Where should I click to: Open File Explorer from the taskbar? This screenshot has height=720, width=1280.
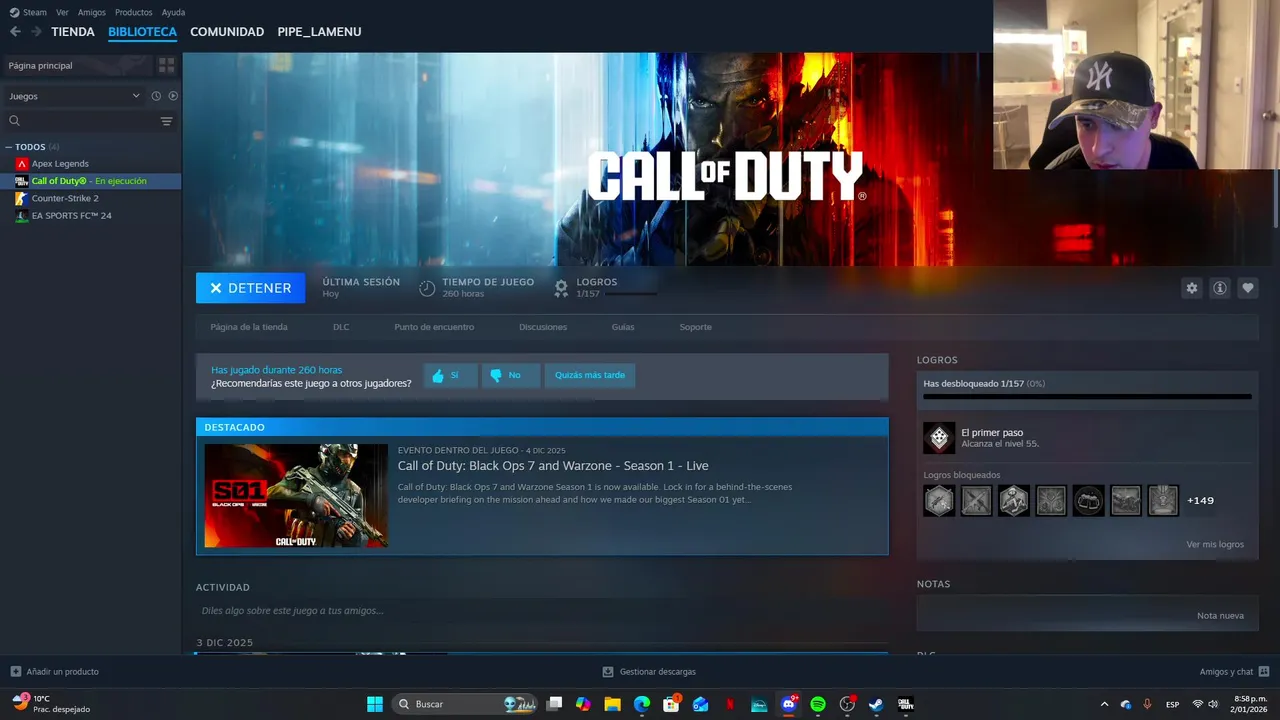point(612,704)
